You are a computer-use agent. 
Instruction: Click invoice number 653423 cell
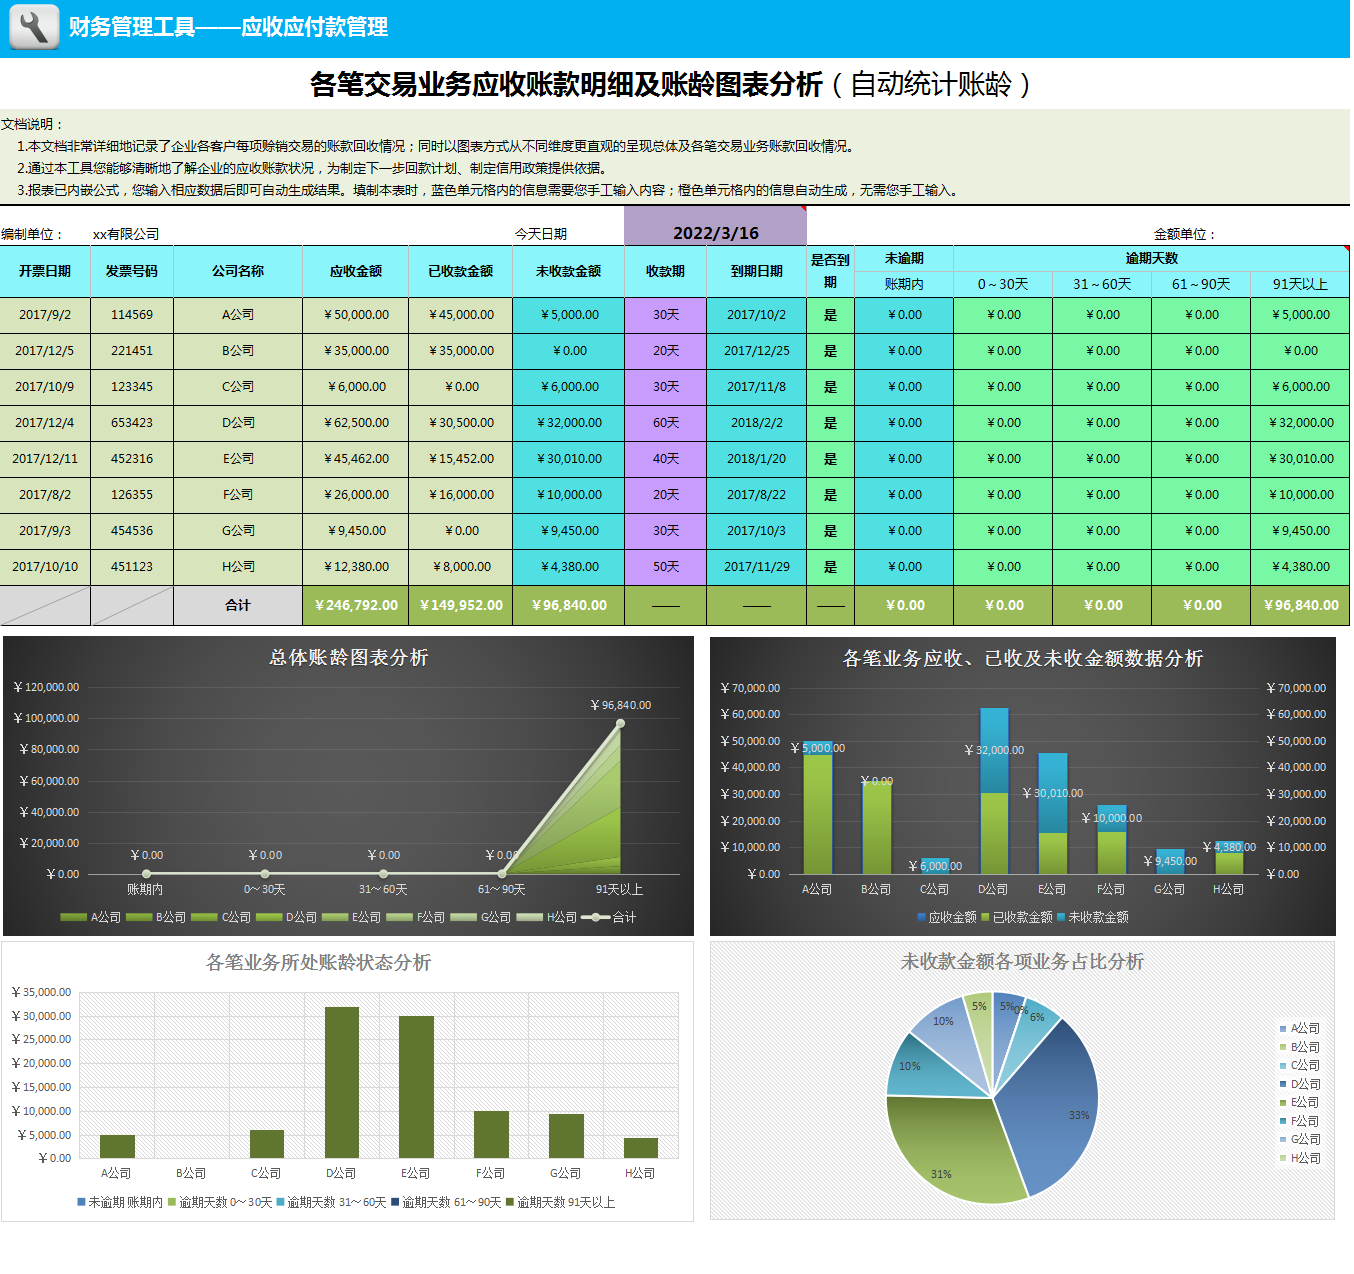coord(132,423)
